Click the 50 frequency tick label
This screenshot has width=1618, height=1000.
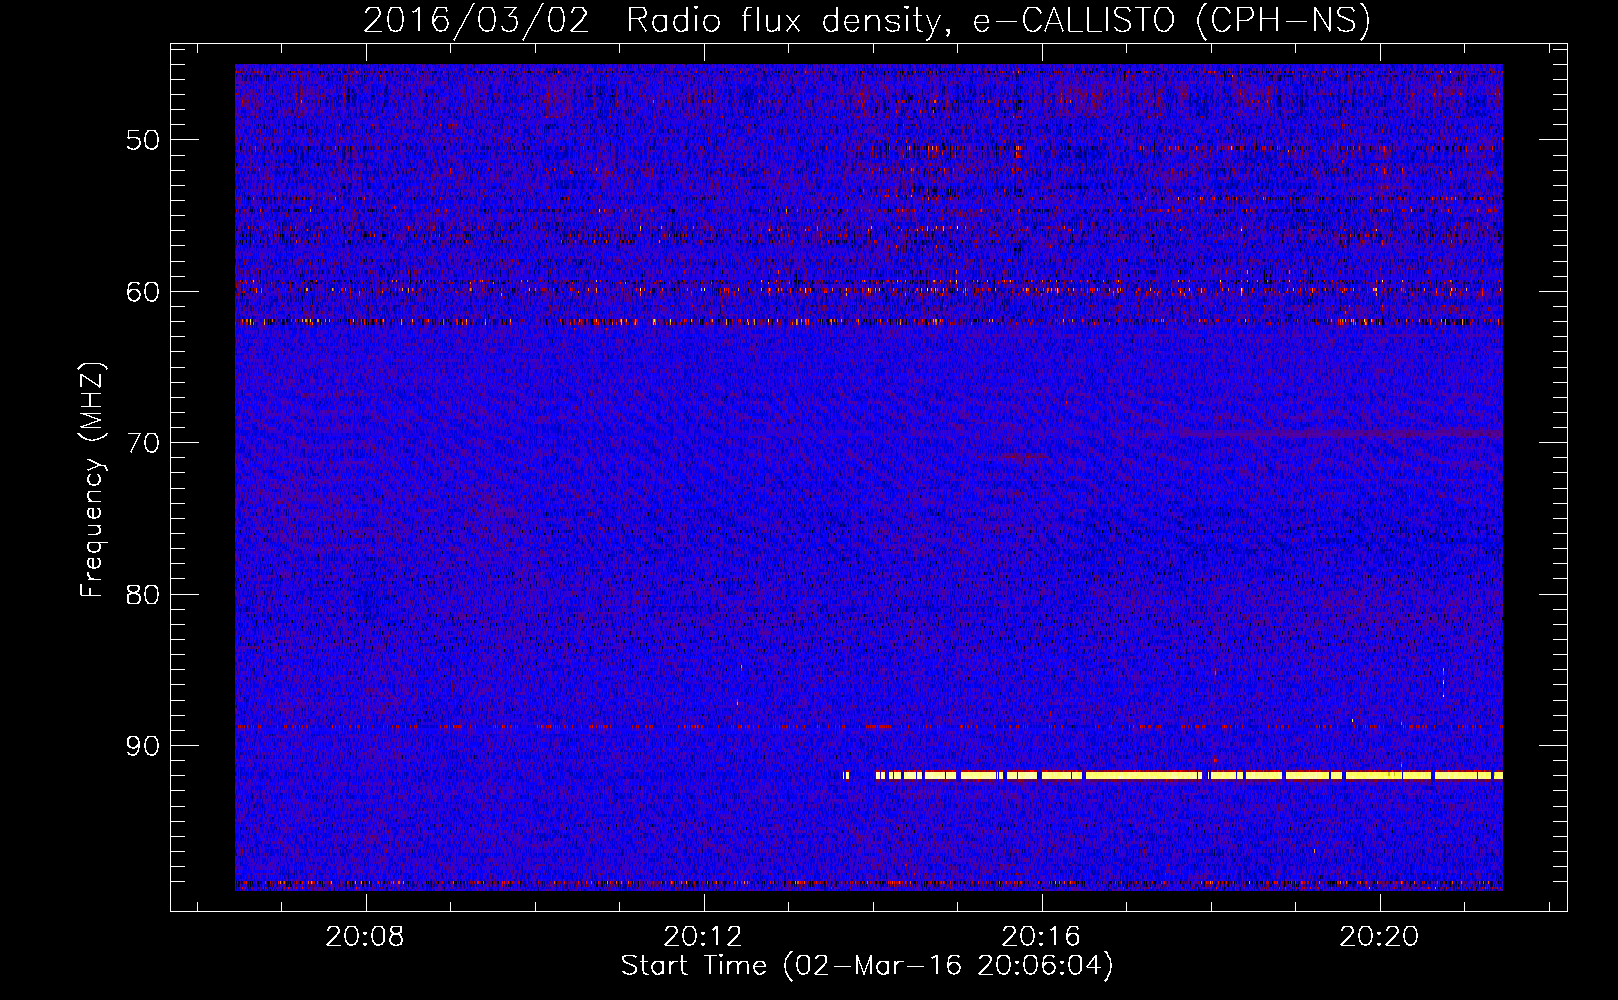(x=143, y=140)
